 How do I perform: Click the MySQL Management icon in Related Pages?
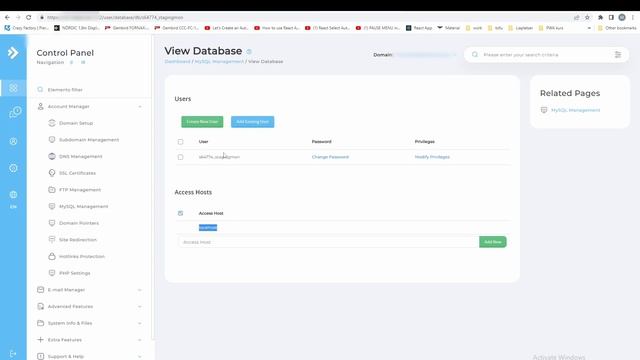[x=544, y=110]
